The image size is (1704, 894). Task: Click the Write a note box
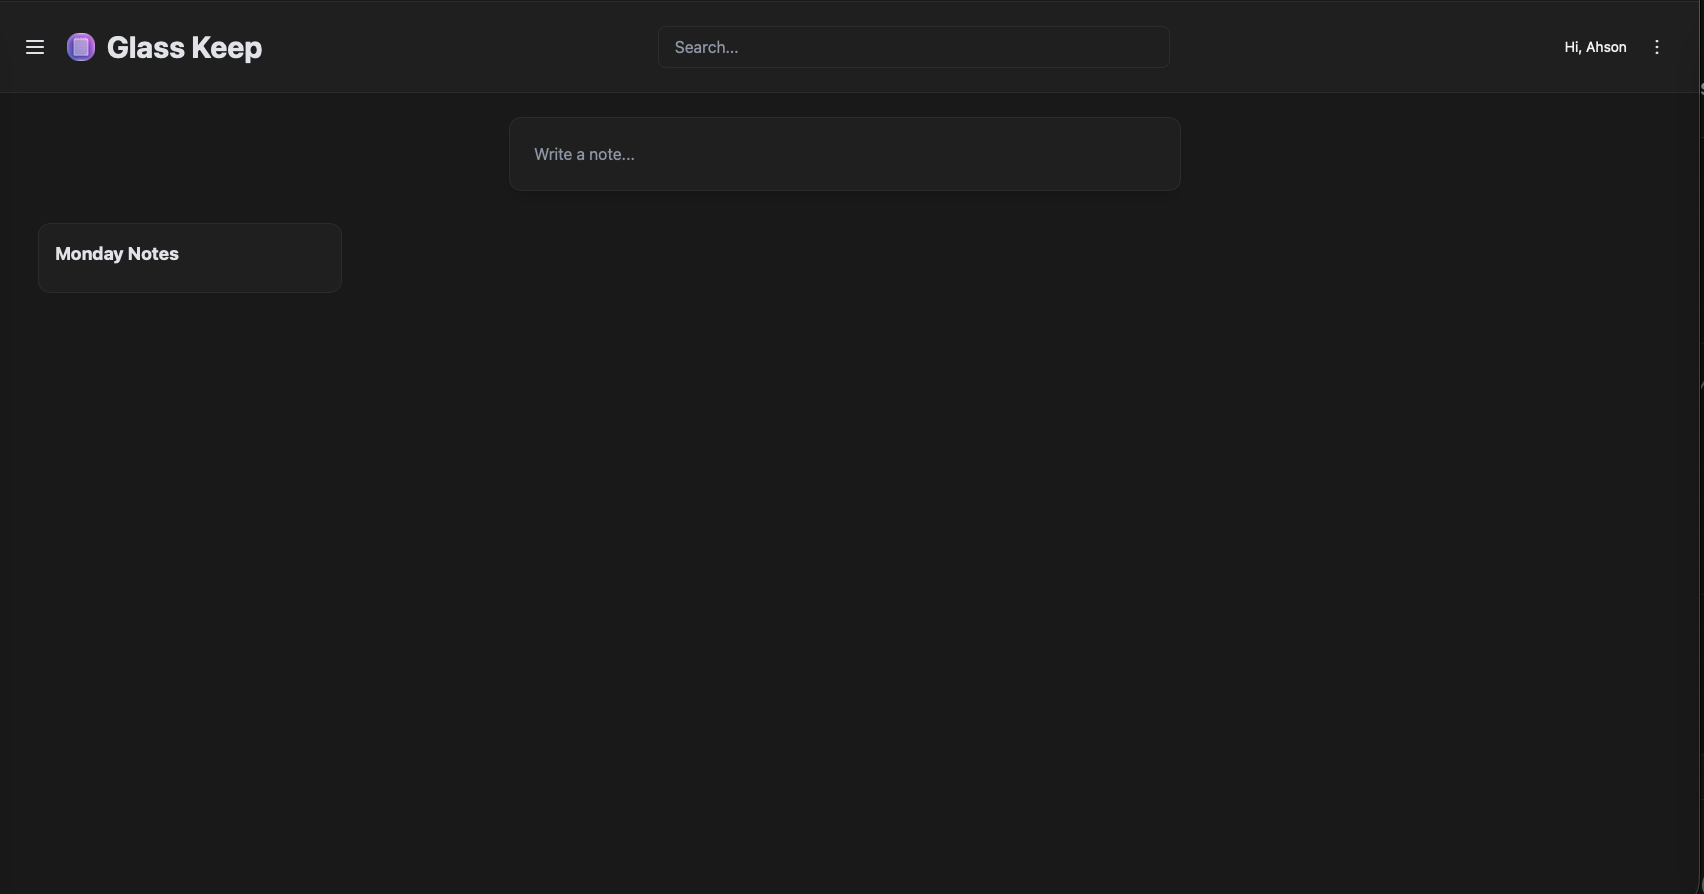845,154
